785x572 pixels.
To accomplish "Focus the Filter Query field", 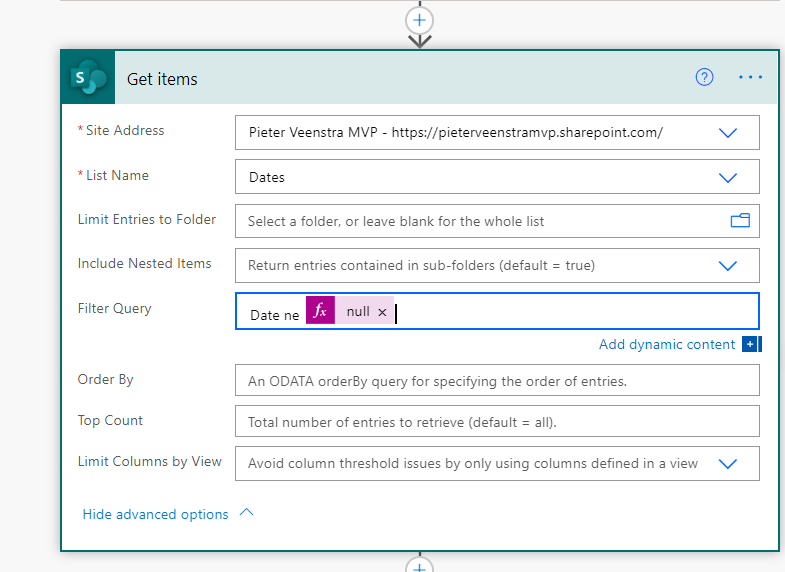I will coord(497,311).
